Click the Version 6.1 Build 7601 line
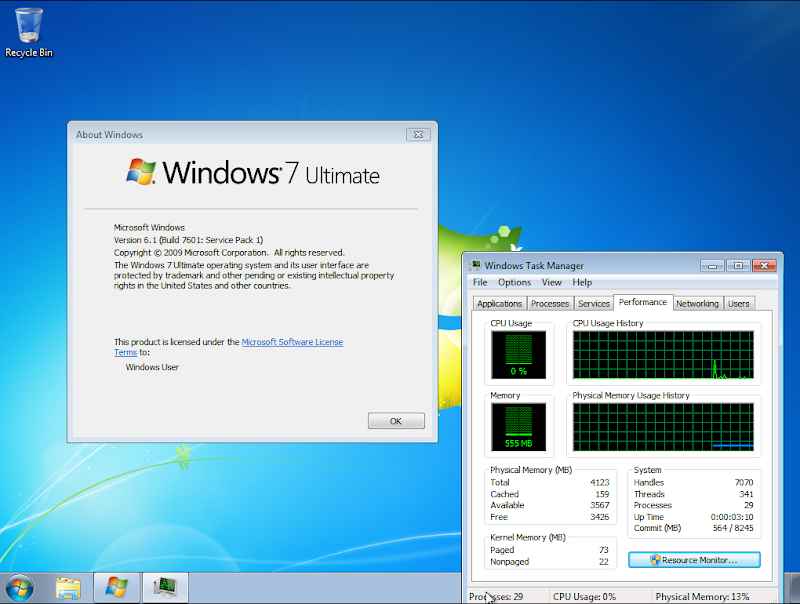 coord(188,240)
